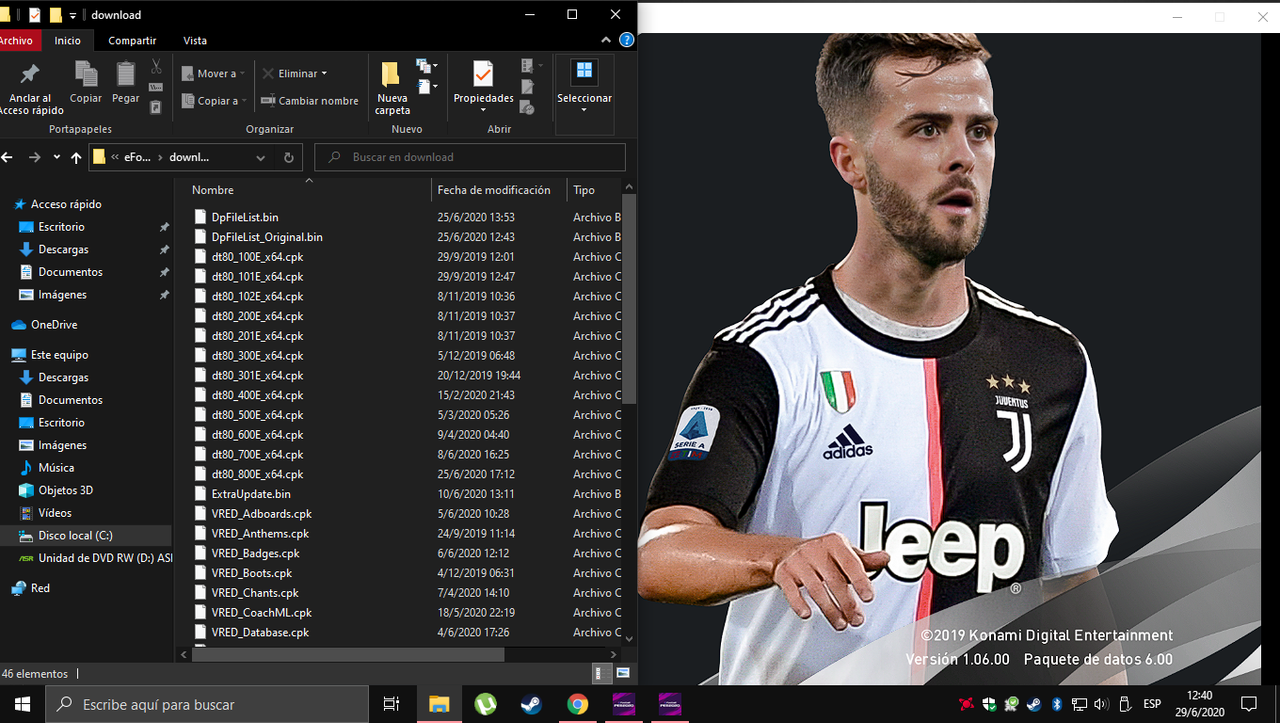Click the vertical scrollbar of file list

[630, 297]
